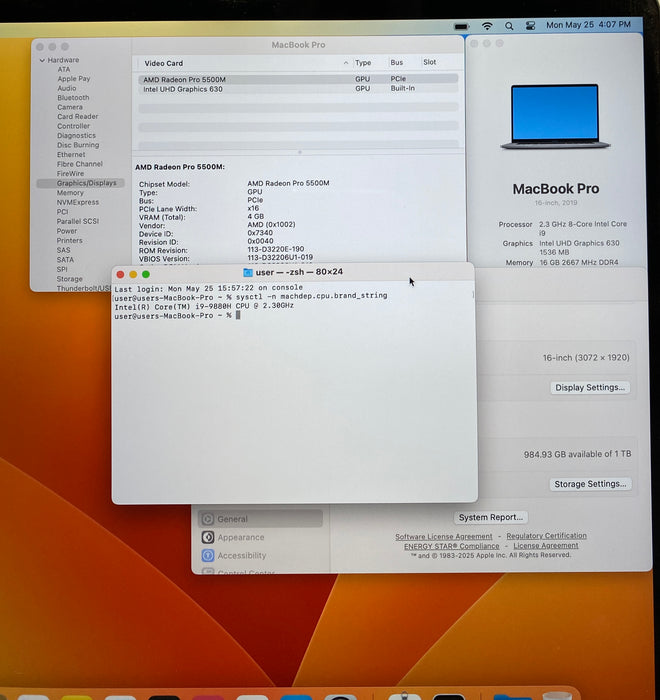
Task: Select NVMExpress sidebar entry
Action: [x=78, y=202]
